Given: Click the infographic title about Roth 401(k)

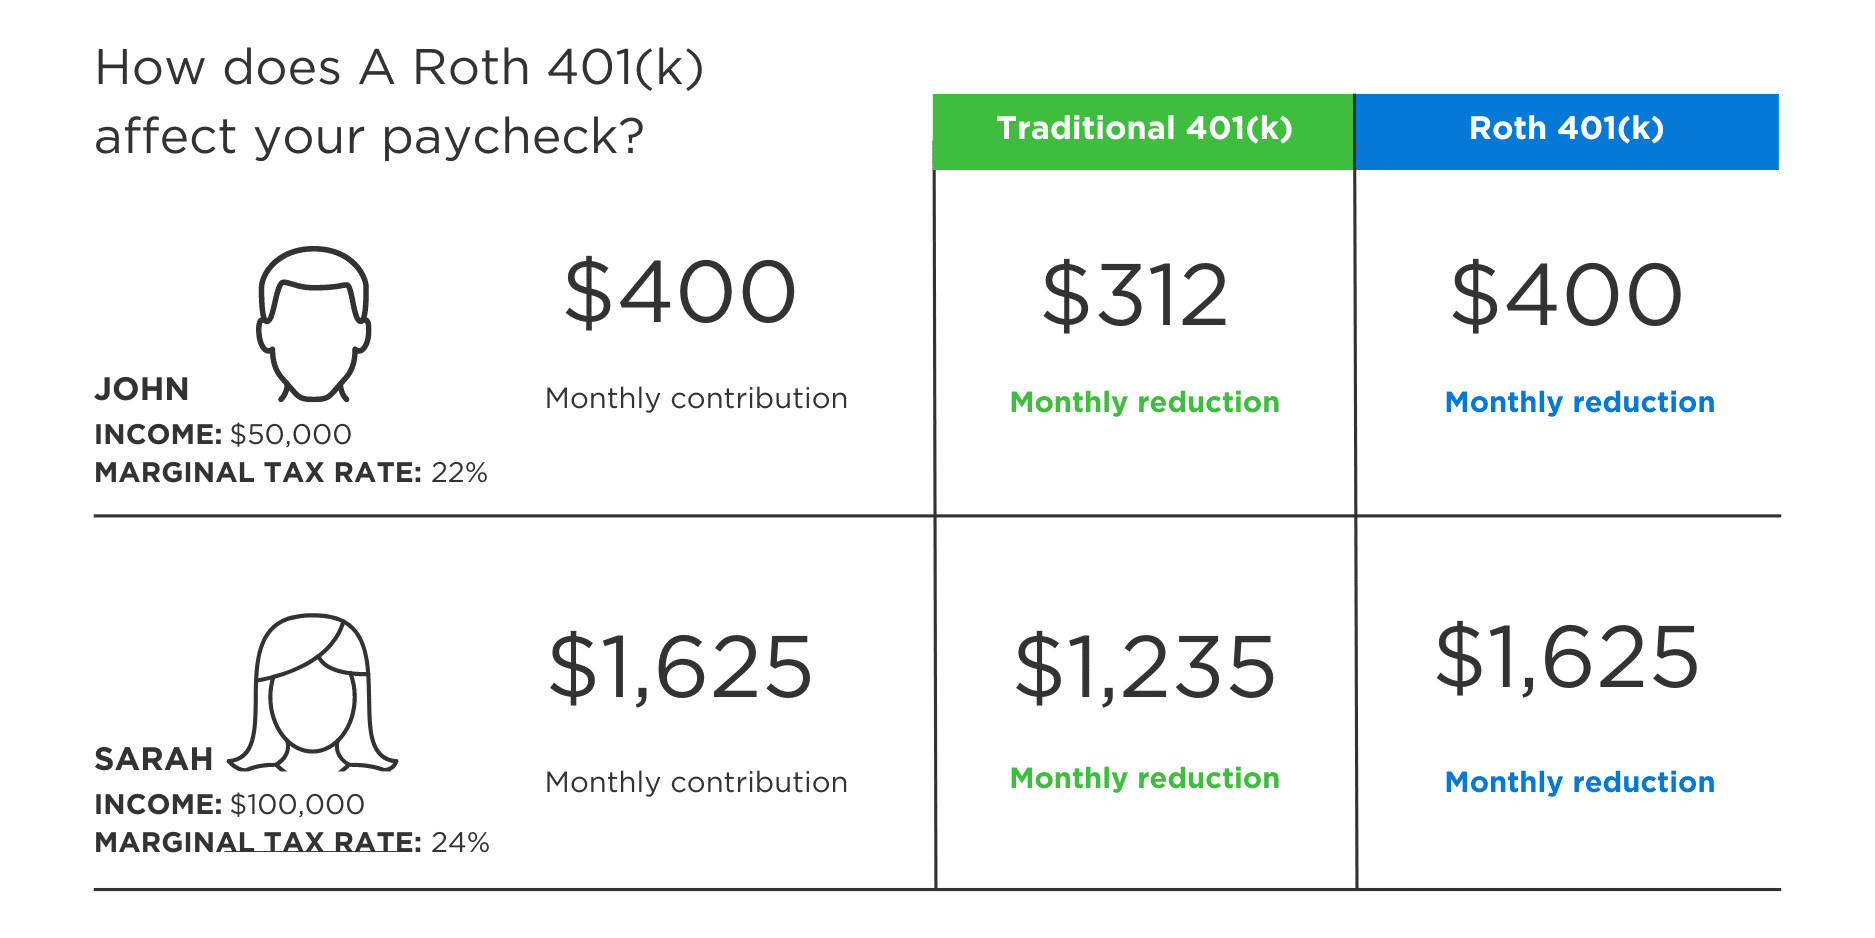Looking at the screenshot, I should pos(399,102).
